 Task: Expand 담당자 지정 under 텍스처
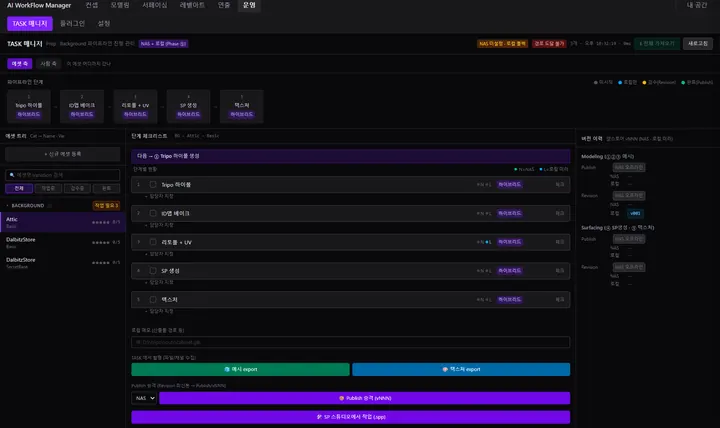(159, 311)
